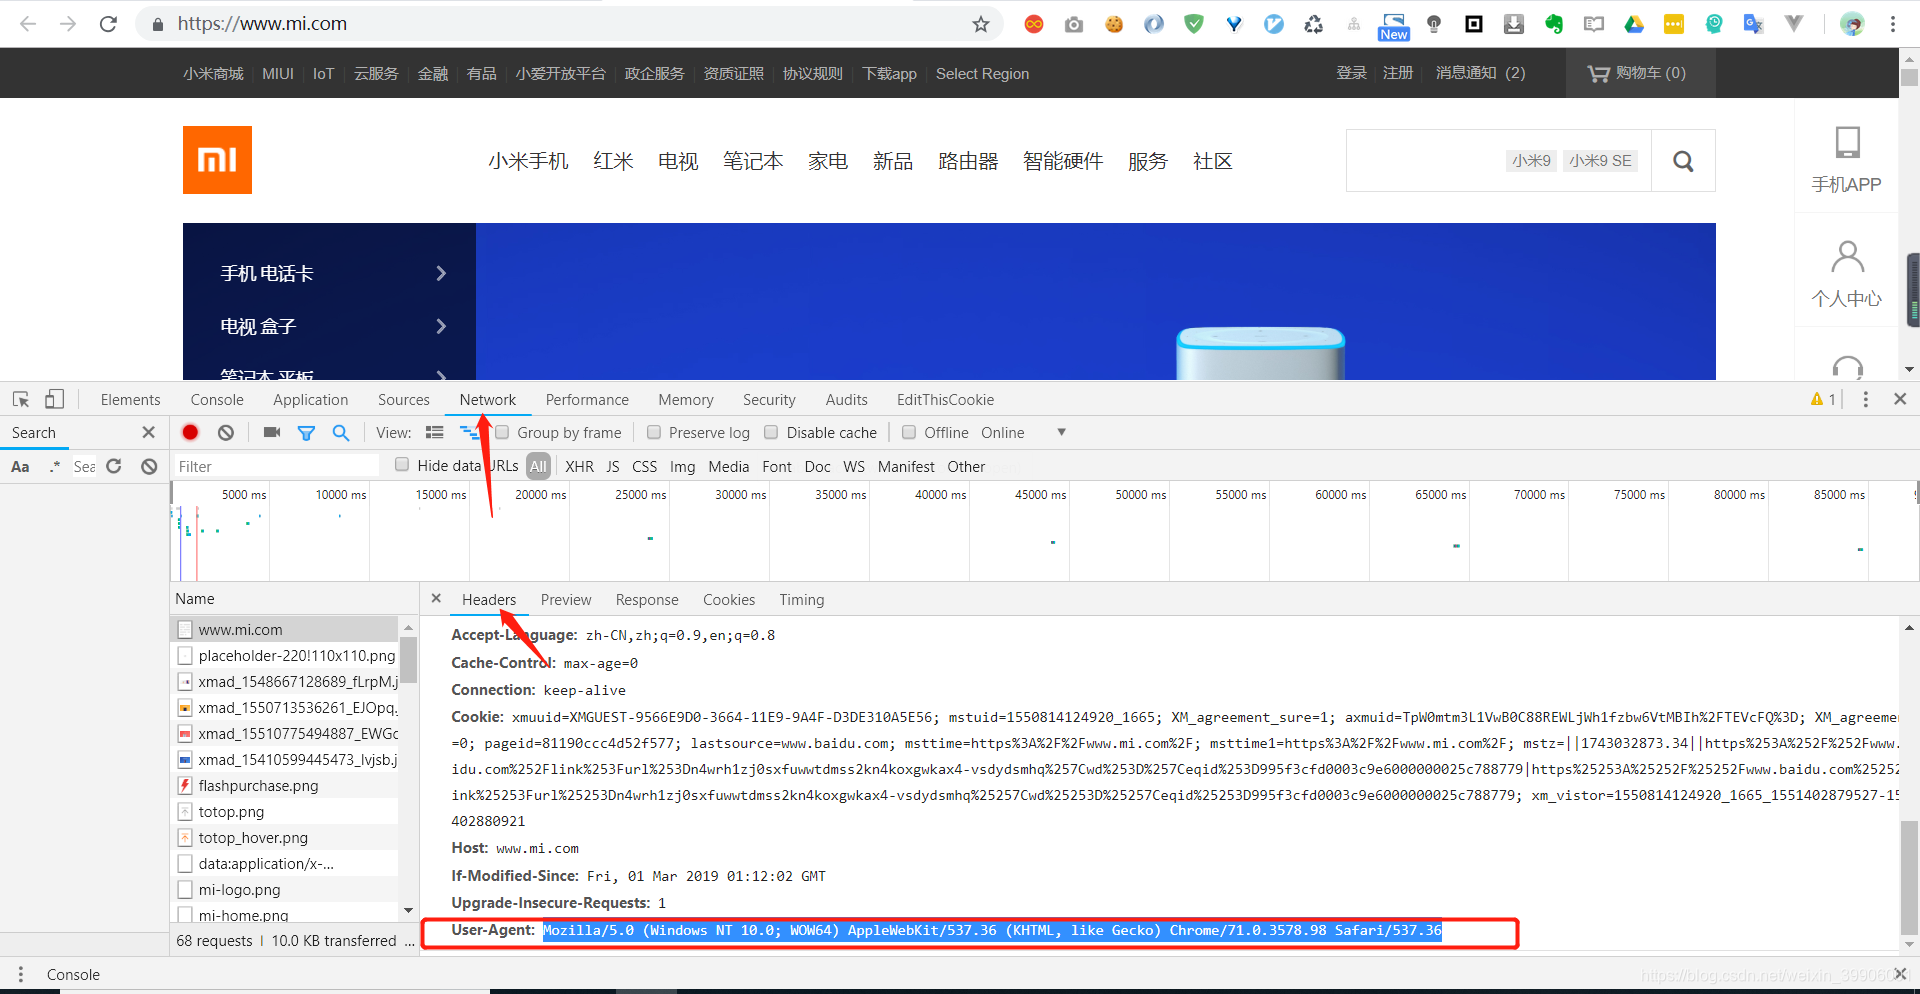The height and width of the screenshot is (994, 1920).
Task: Select www.mi.com request row
Action: click(x=285, y=629)
